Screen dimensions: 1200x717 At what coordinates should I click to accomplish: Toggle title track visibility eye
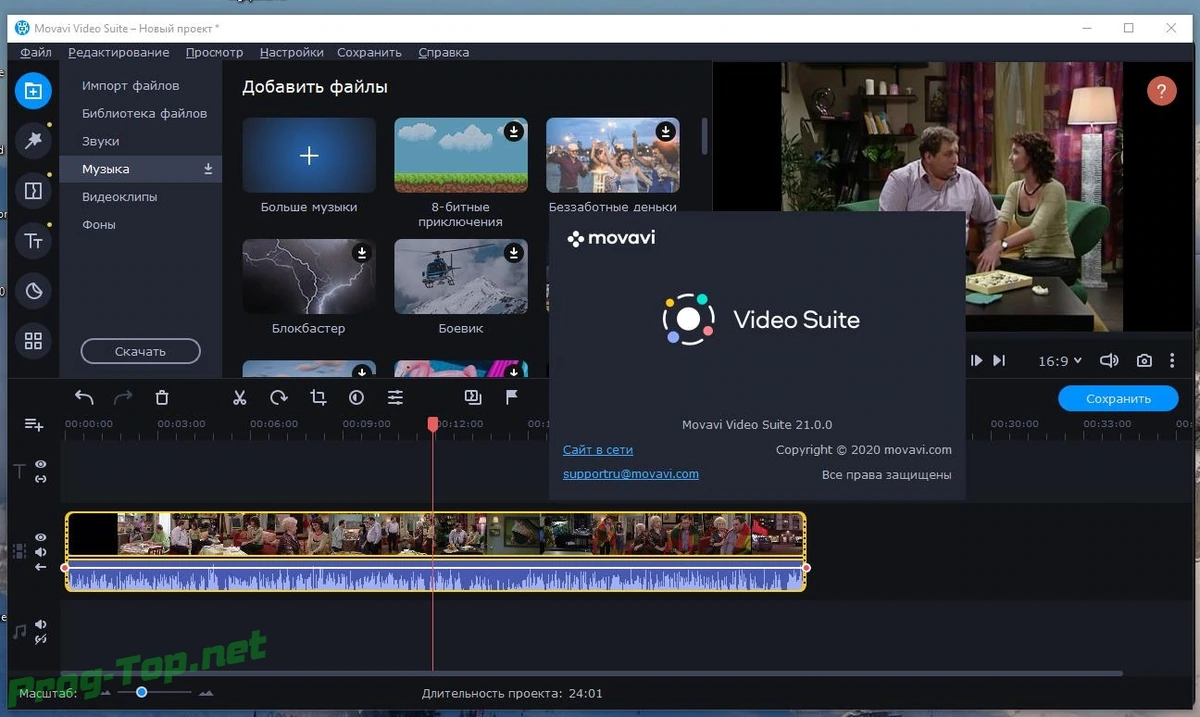tap(41, 464)
